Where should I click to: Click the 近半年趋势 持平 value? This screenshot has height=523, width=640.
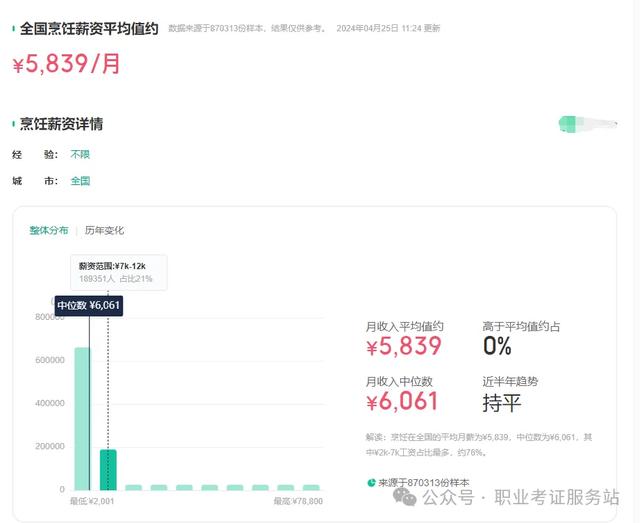(502, 403)
